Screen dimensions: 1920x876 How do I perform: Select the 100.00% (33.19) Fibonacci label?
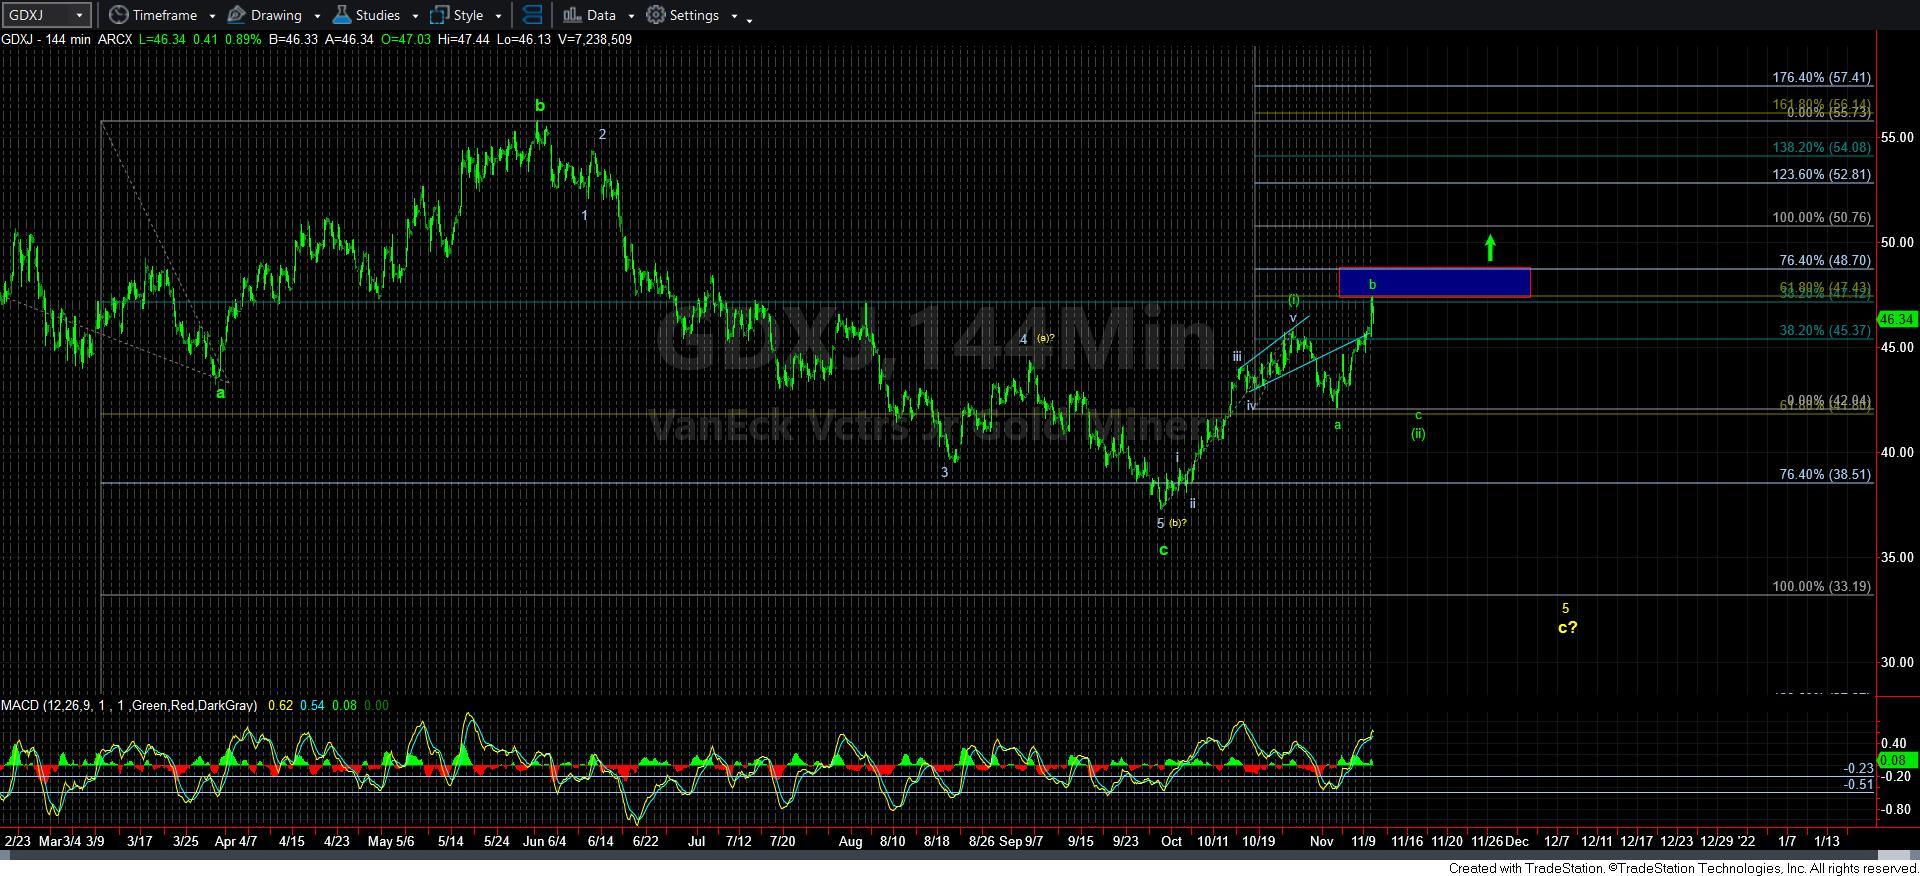pos(1821,586)
